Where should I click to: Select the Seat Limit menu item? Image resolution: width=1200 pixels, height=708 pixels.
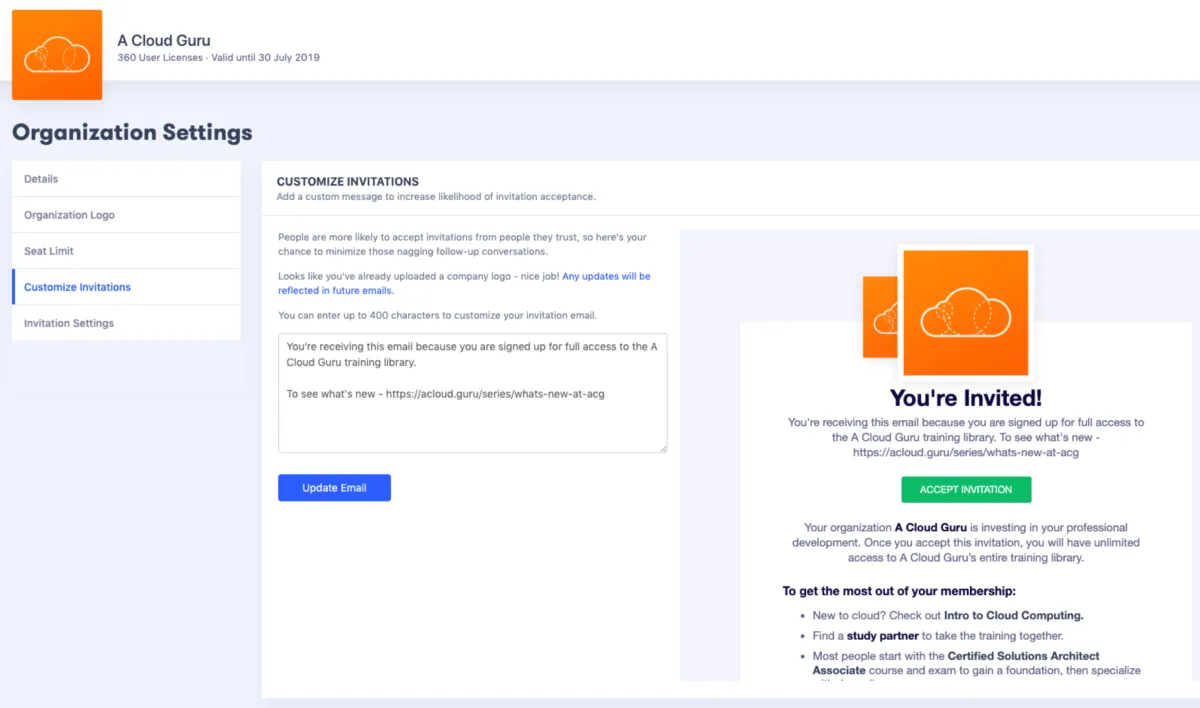126,251
